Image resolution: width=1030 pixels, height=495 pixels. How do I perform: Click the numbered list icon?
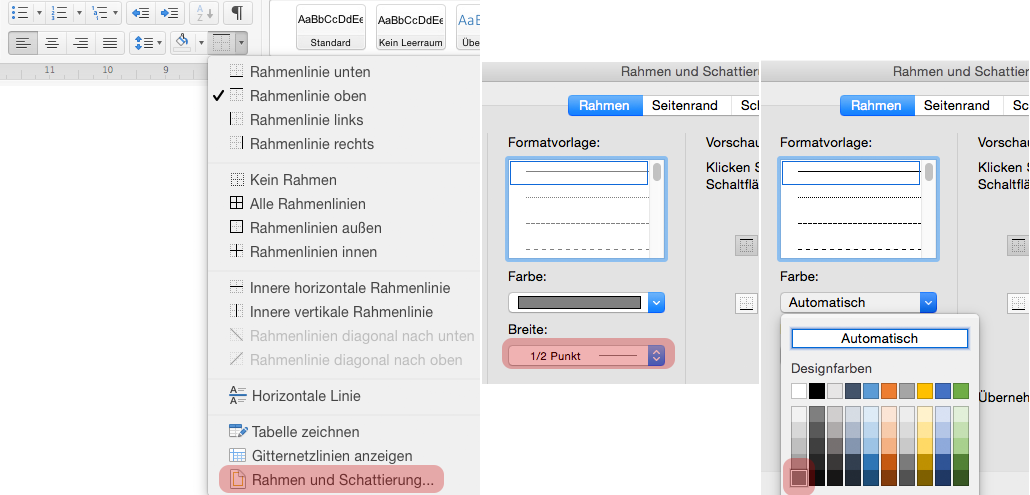(60, 12)
